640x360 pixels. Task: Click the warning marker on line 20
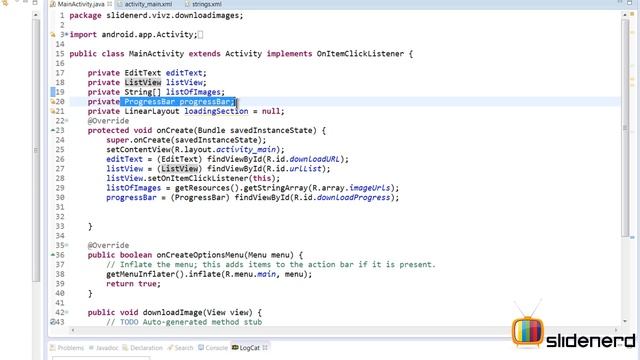tap(53, 102)
